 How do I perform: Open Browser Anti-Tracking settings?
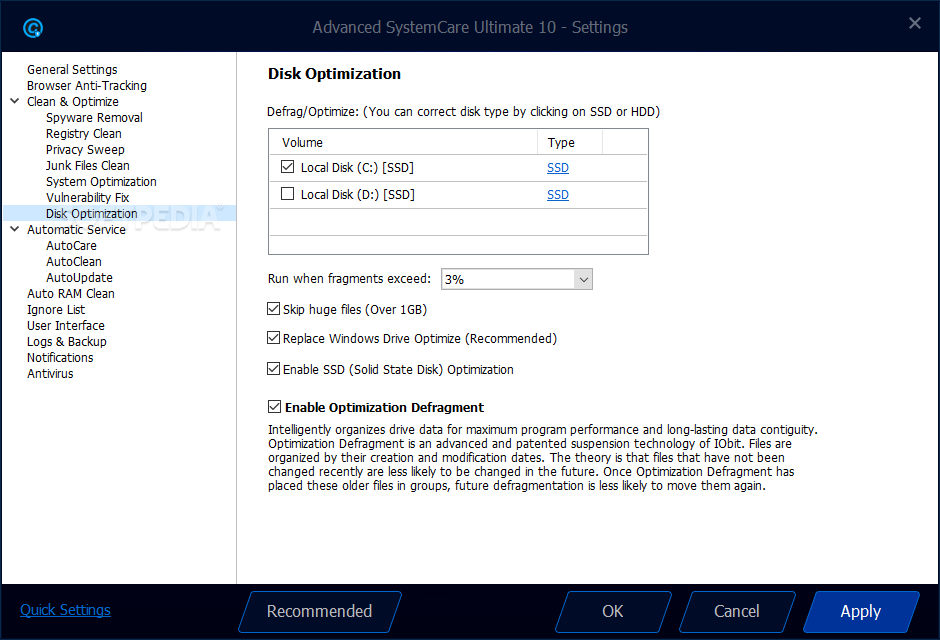87,86
